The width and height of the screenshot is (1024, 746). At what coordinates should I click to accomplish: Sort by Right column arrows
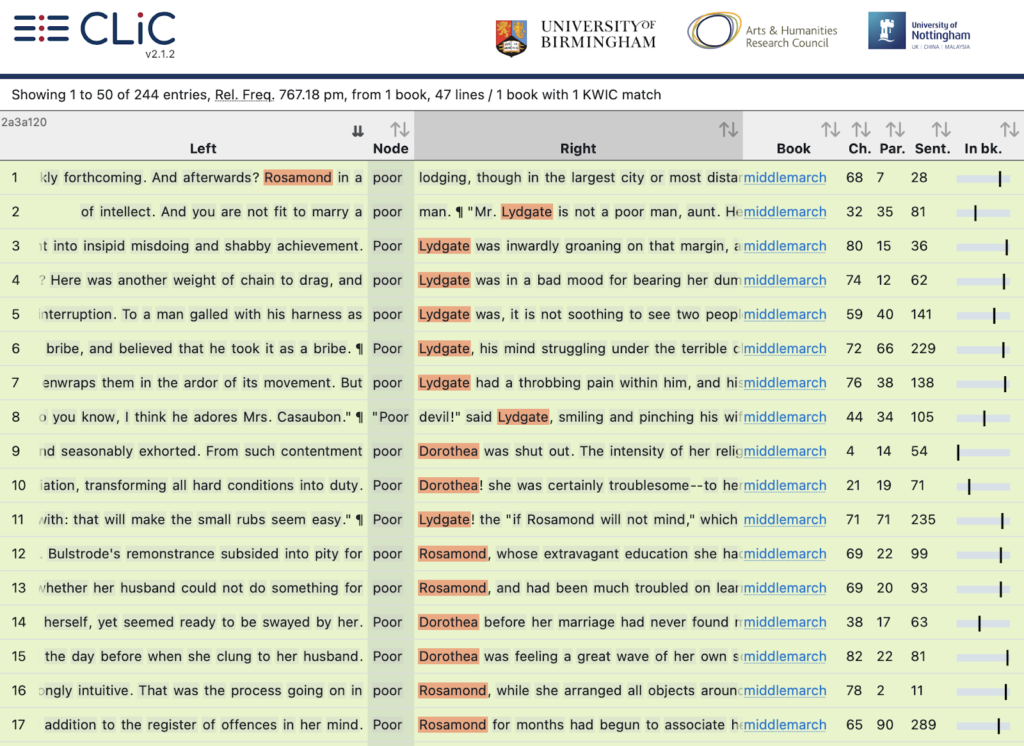729,130
